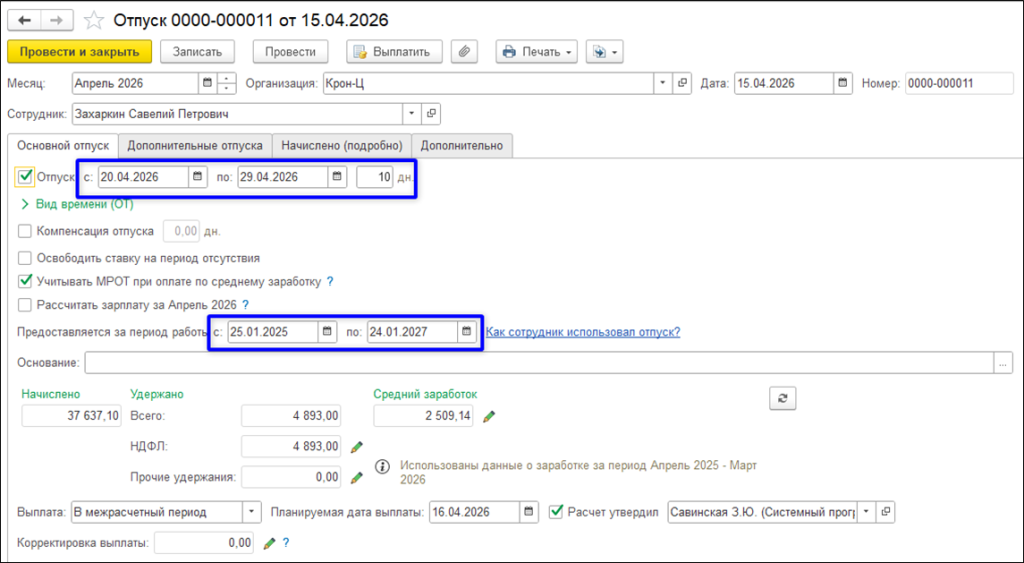Enable Компенсация отпуска checkbox
The height and width of the screenshot is (563, 1024).
[x=25, y=231]
